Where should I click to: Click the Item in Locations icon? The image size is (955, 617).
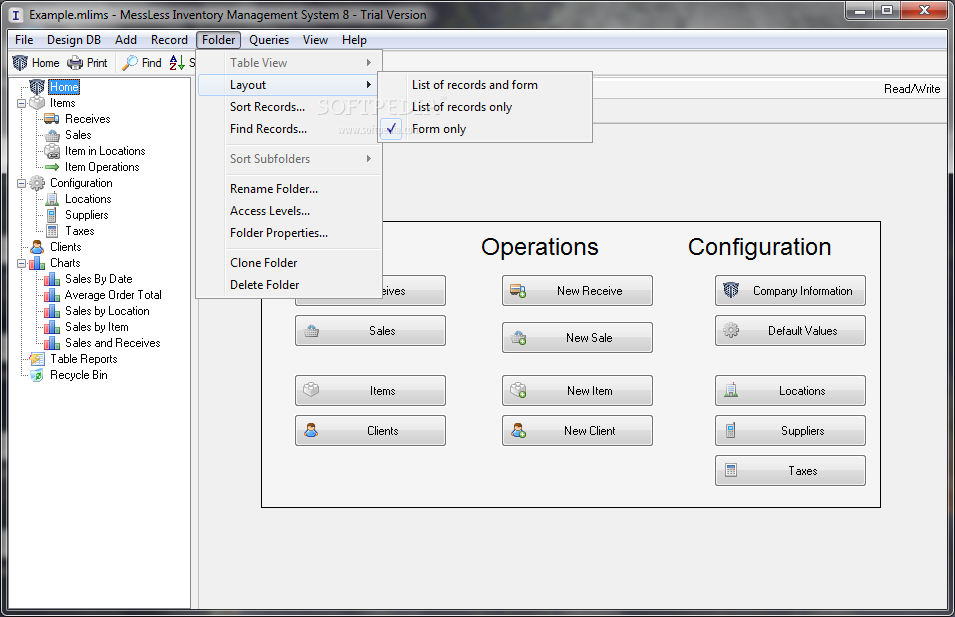pos(52,150)
